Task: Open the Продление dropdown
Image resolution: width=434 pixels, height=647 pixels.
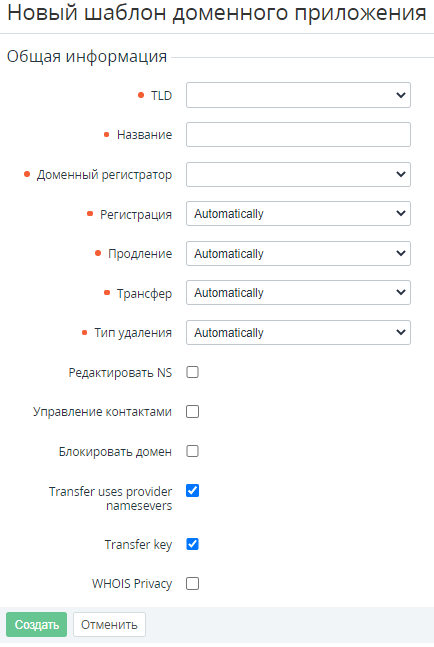Action: click(x=298, y=253)
